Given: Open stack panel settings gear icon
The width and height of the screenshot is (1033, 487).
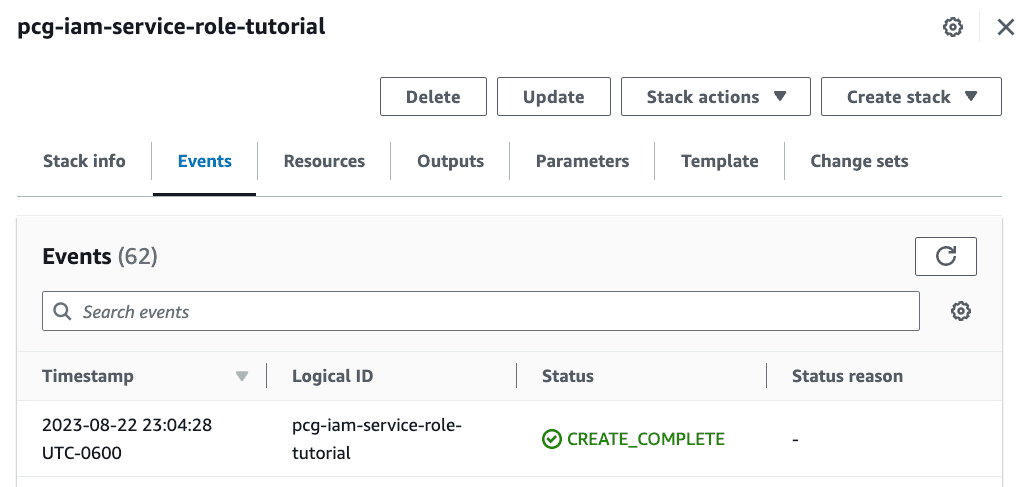Looking at the screenshot, I should click(x=953, y=27).
